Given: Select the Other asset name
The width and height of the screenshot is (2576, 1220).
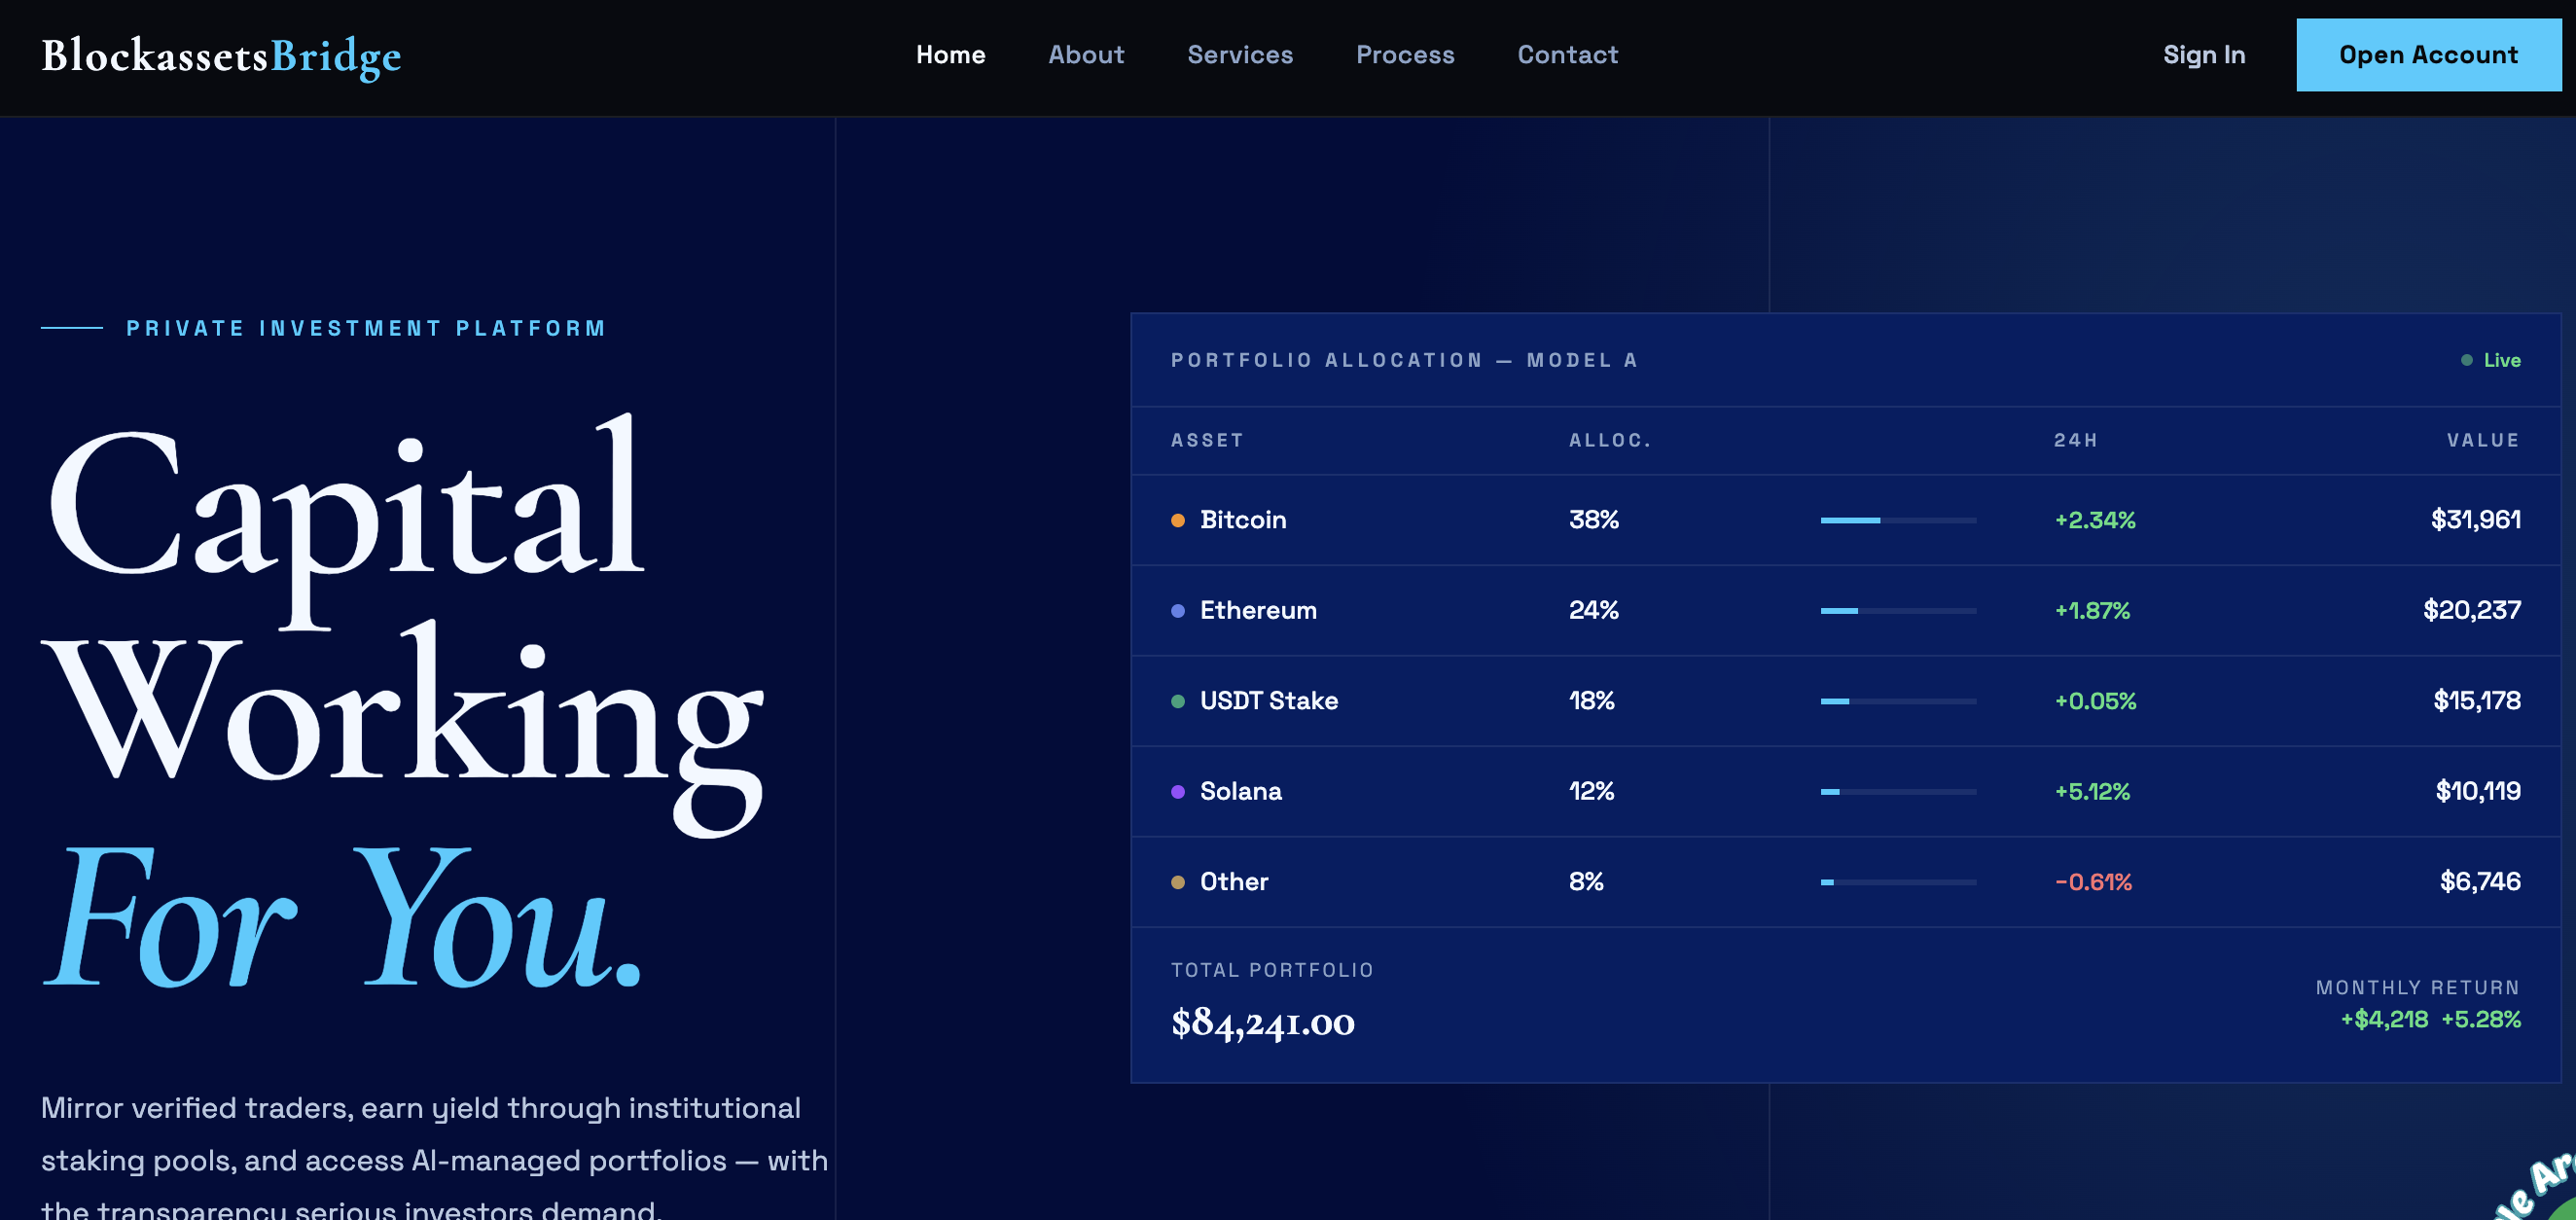Looking at the screenshot, I should tap(1234, 882).
